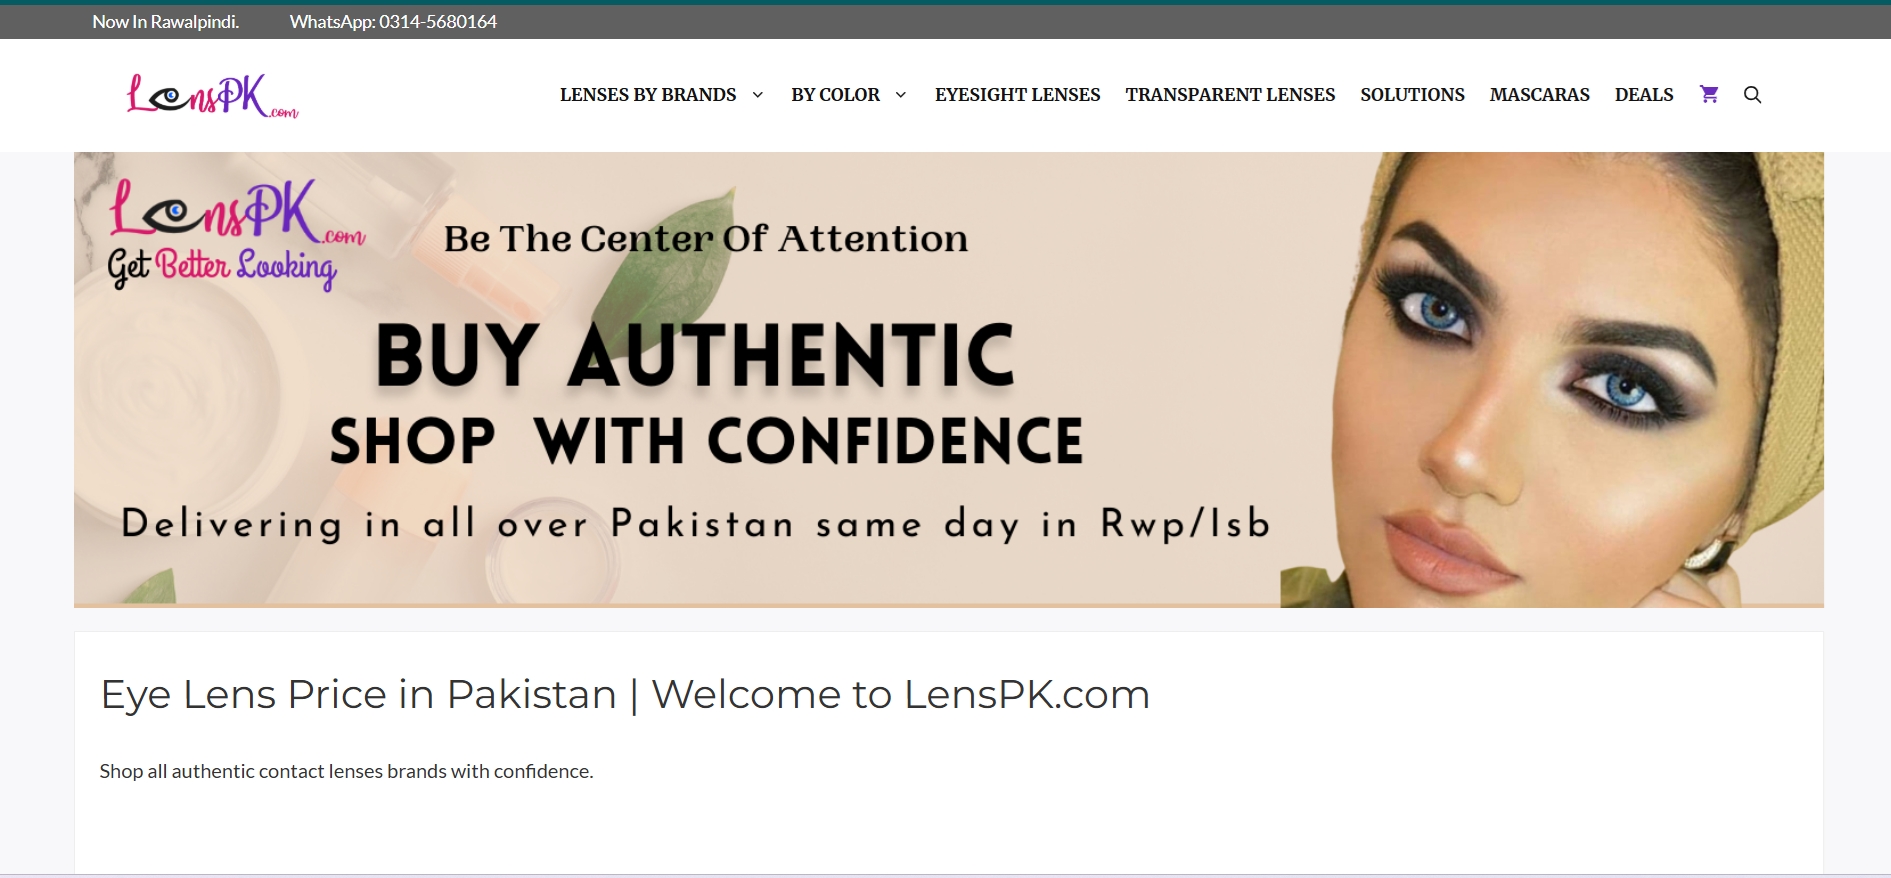The image size is (1891, 878).
Task: Click the Eye Lens Price in Pakistan heading
Action: [x=625, y=694]
